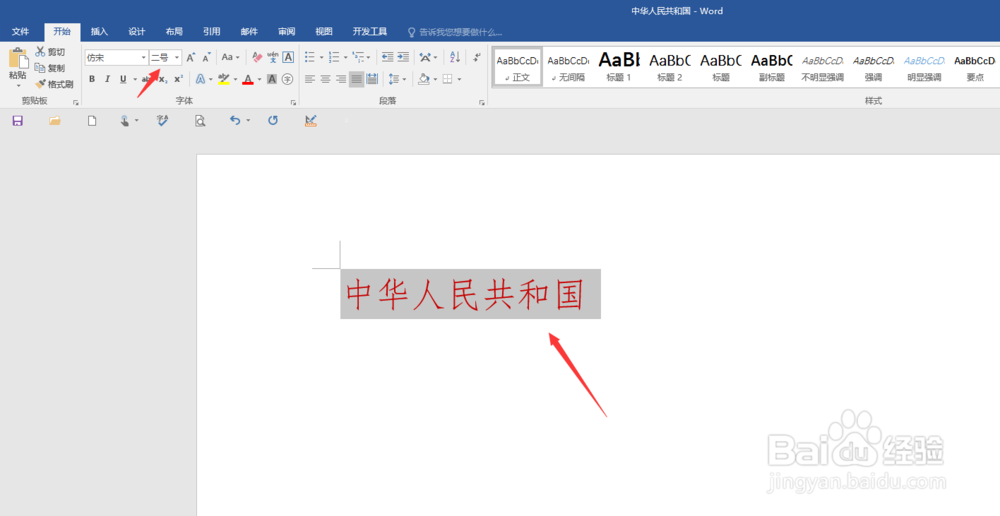
Task: Toggle bold formatting
Action: (x=92, y=79)
